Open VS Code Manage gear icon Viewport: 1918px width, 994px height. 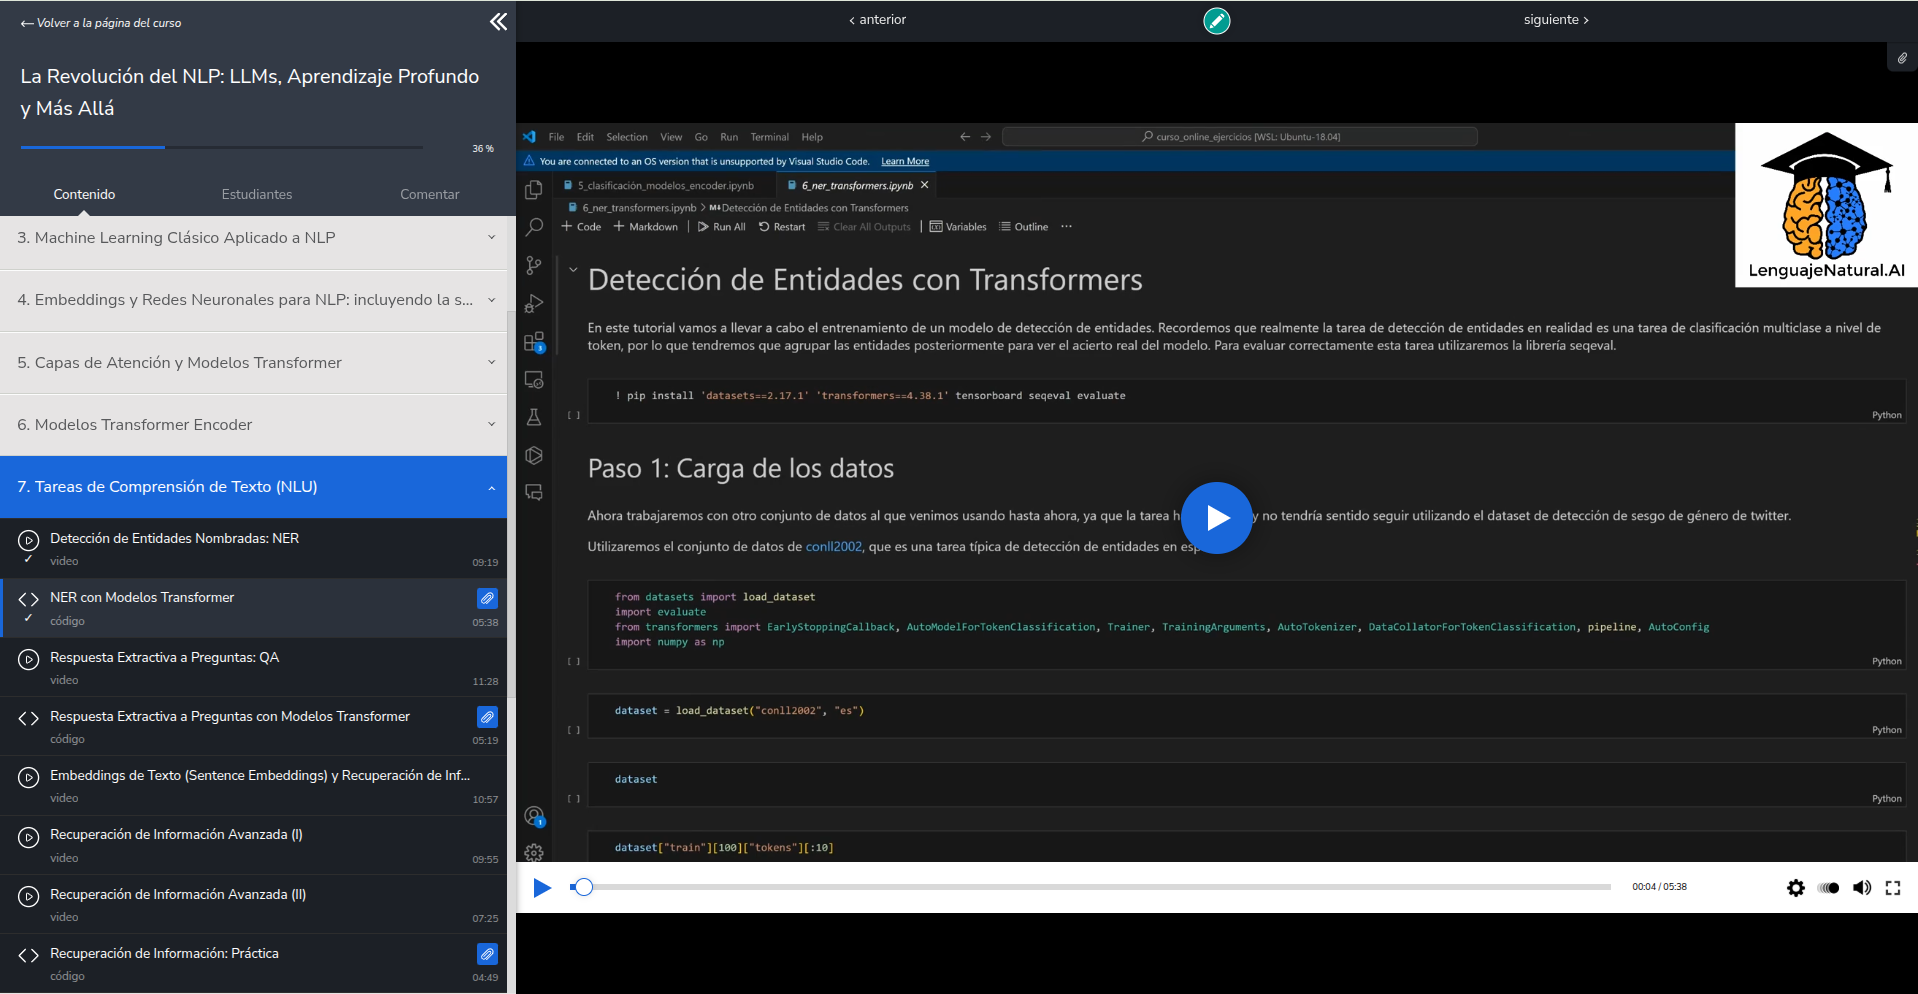point(534,853)
